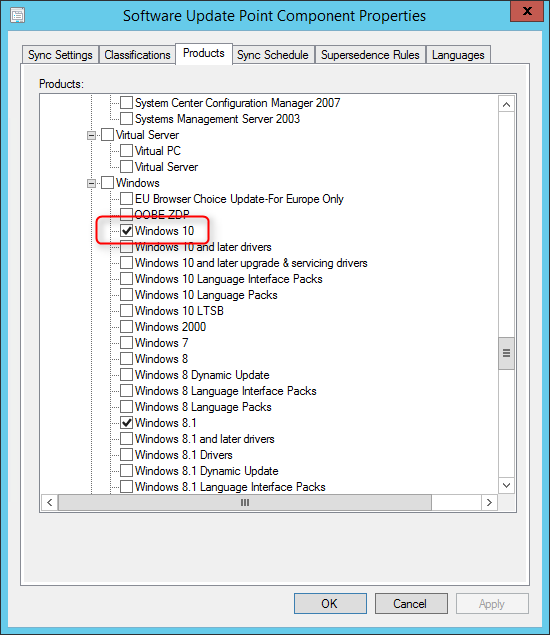Image resolution: width=550 pixels, height=635 pixels.
Task: Click the horizontal scrollbar left arrow
Action: tap(49, 503)
